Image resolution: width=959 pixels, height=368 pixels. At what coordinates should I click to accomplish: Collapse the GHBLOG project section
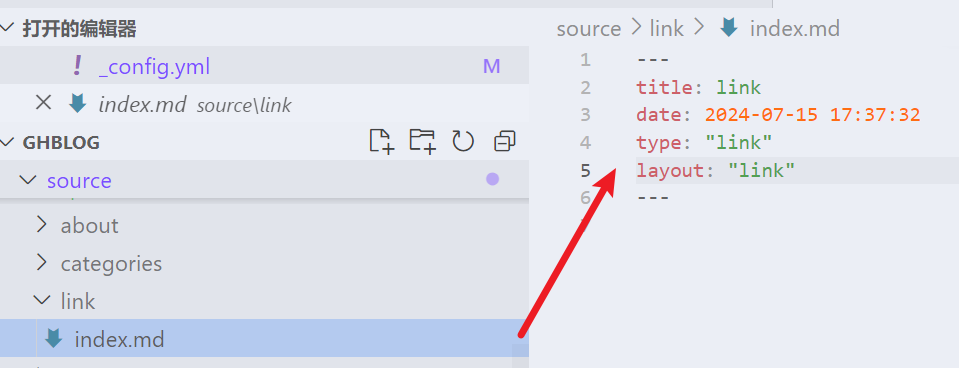pyautogui.click(x=7, y=142)
